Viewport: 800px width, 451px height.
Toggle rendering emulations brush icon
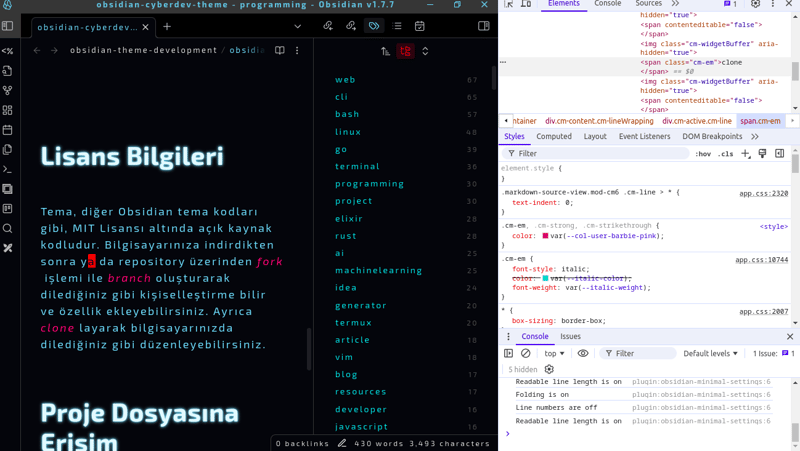tap(762, 154)
